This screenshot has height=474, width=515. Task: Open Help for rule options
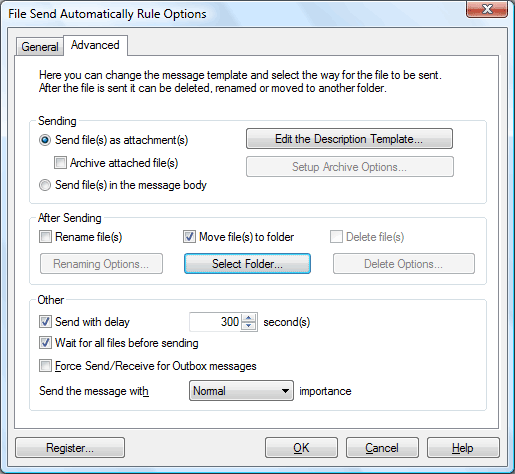pyautogui.click(x=463, y=448)
